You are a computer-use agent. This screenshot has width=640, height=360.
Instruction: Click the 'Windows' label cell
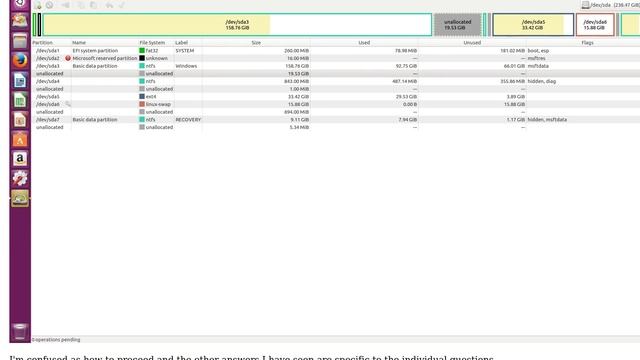coord(186,66)
